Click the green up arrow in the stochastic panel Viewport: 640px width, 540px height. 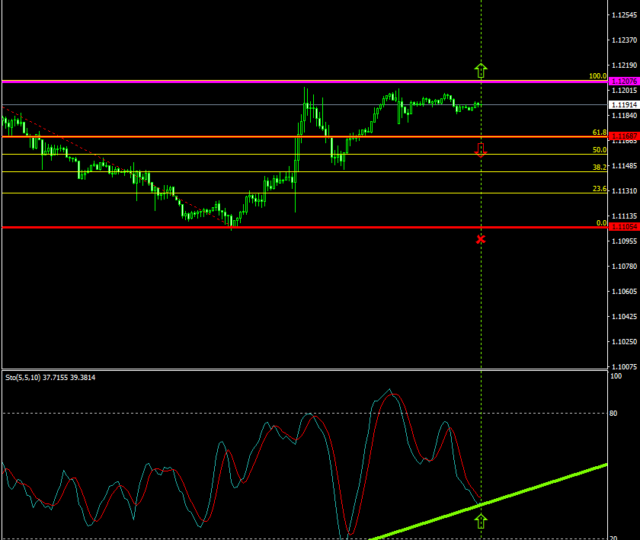(481, 520)
